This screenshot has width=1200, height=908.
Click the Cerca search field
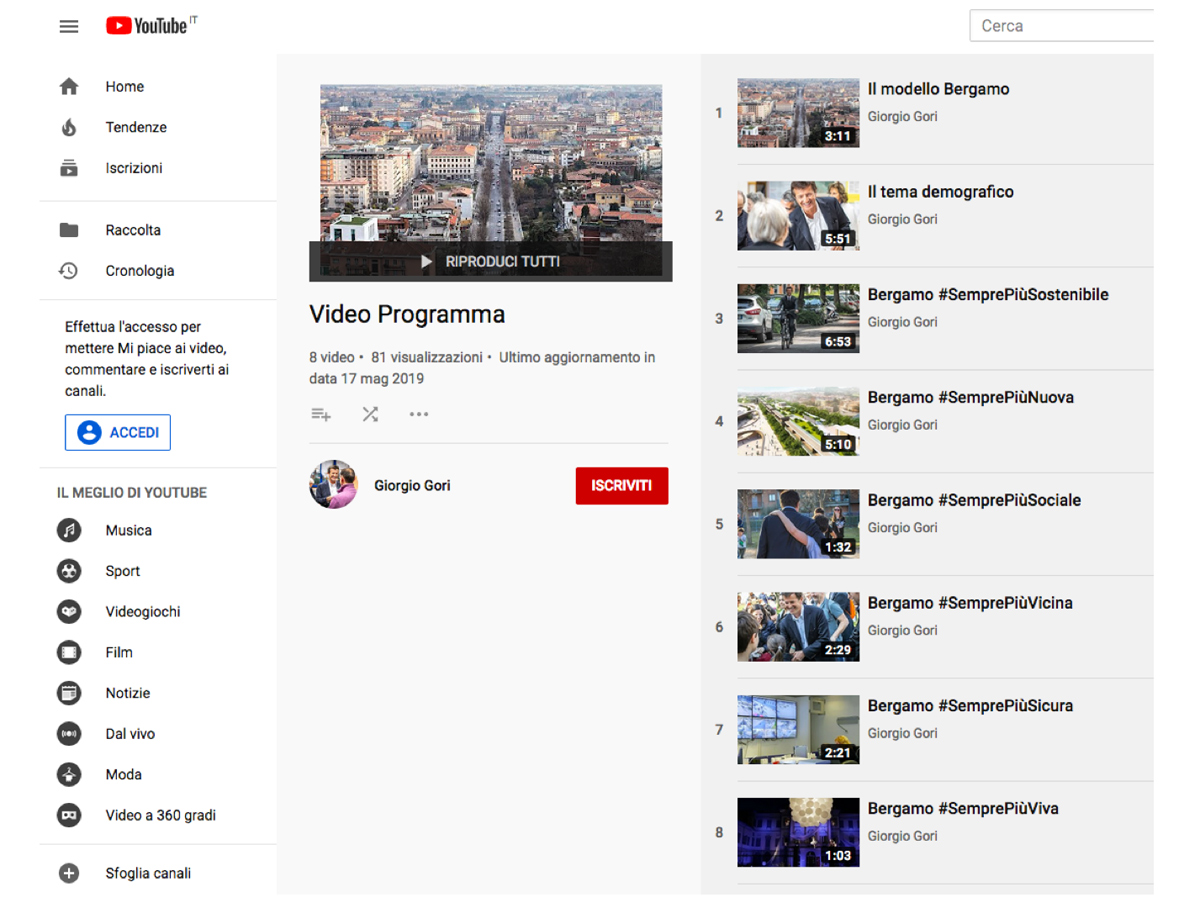[x=1062, y=26]
